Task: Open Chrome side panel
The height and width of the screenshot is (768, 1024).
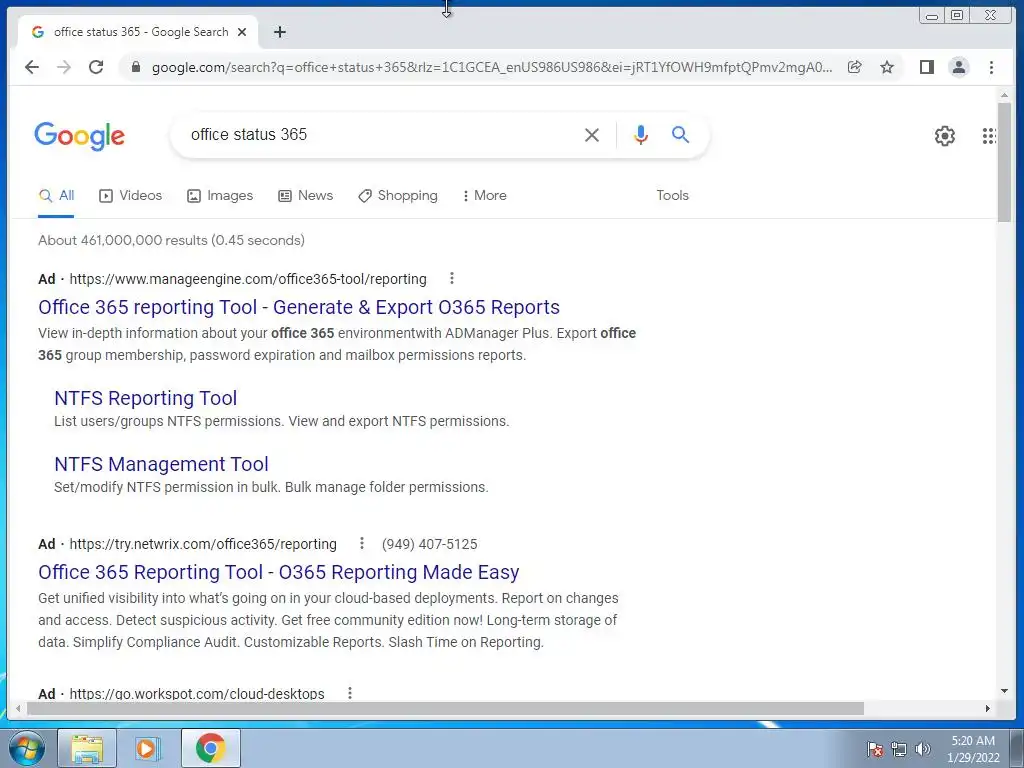Action: 926,67
